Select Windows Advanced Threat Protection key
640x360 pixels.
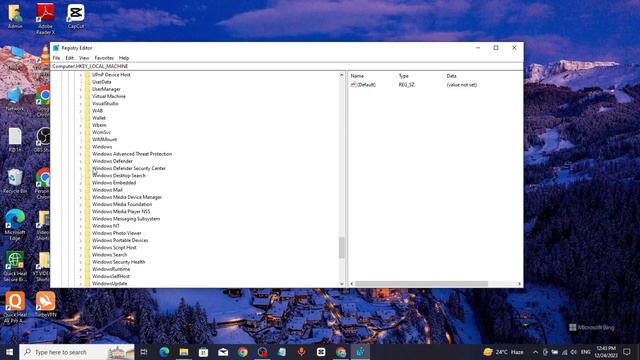pos(132,154)
